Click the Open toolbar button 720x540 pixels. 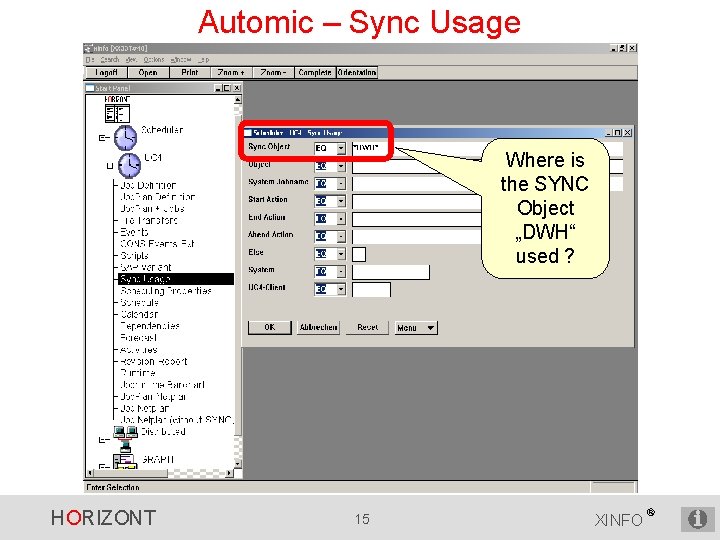(148, 73)
